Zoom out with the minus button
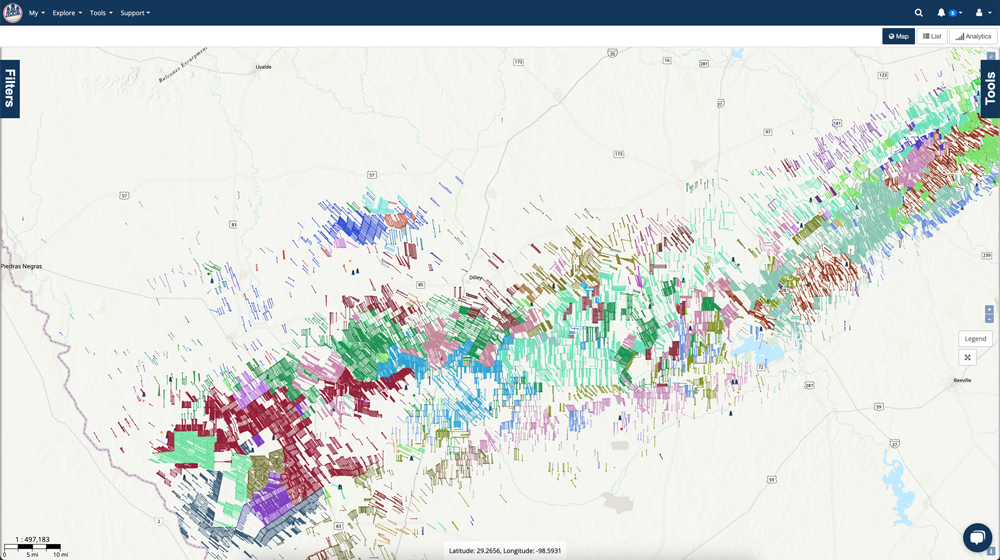This screenshot has height=560, width=1000. 989,320
